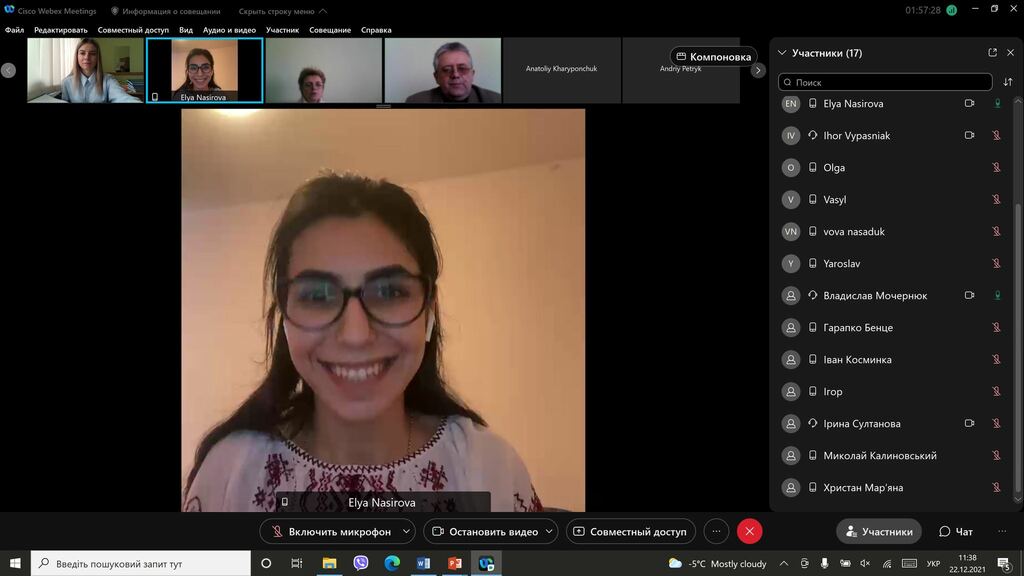Click the red leave meeting button

[x=749, y=532]
